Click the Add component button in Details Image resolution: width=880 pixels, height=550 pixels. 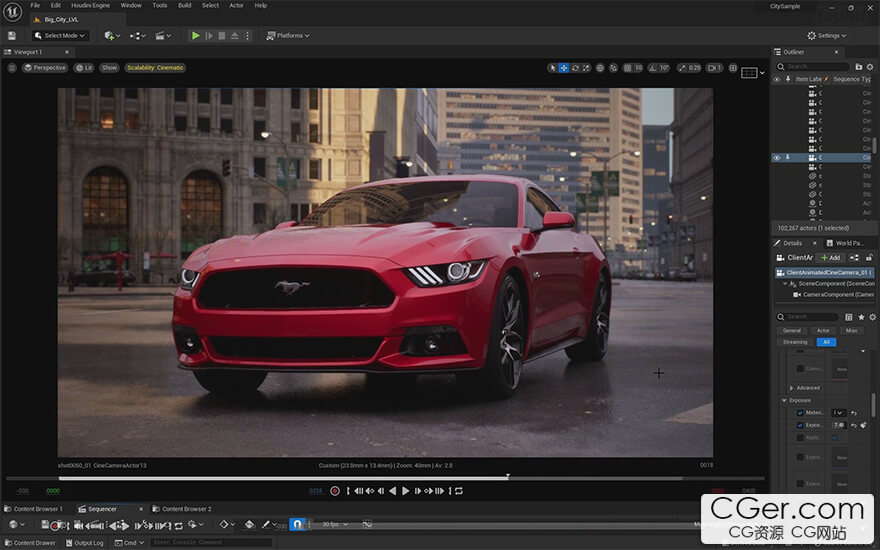tap(831, 258)
